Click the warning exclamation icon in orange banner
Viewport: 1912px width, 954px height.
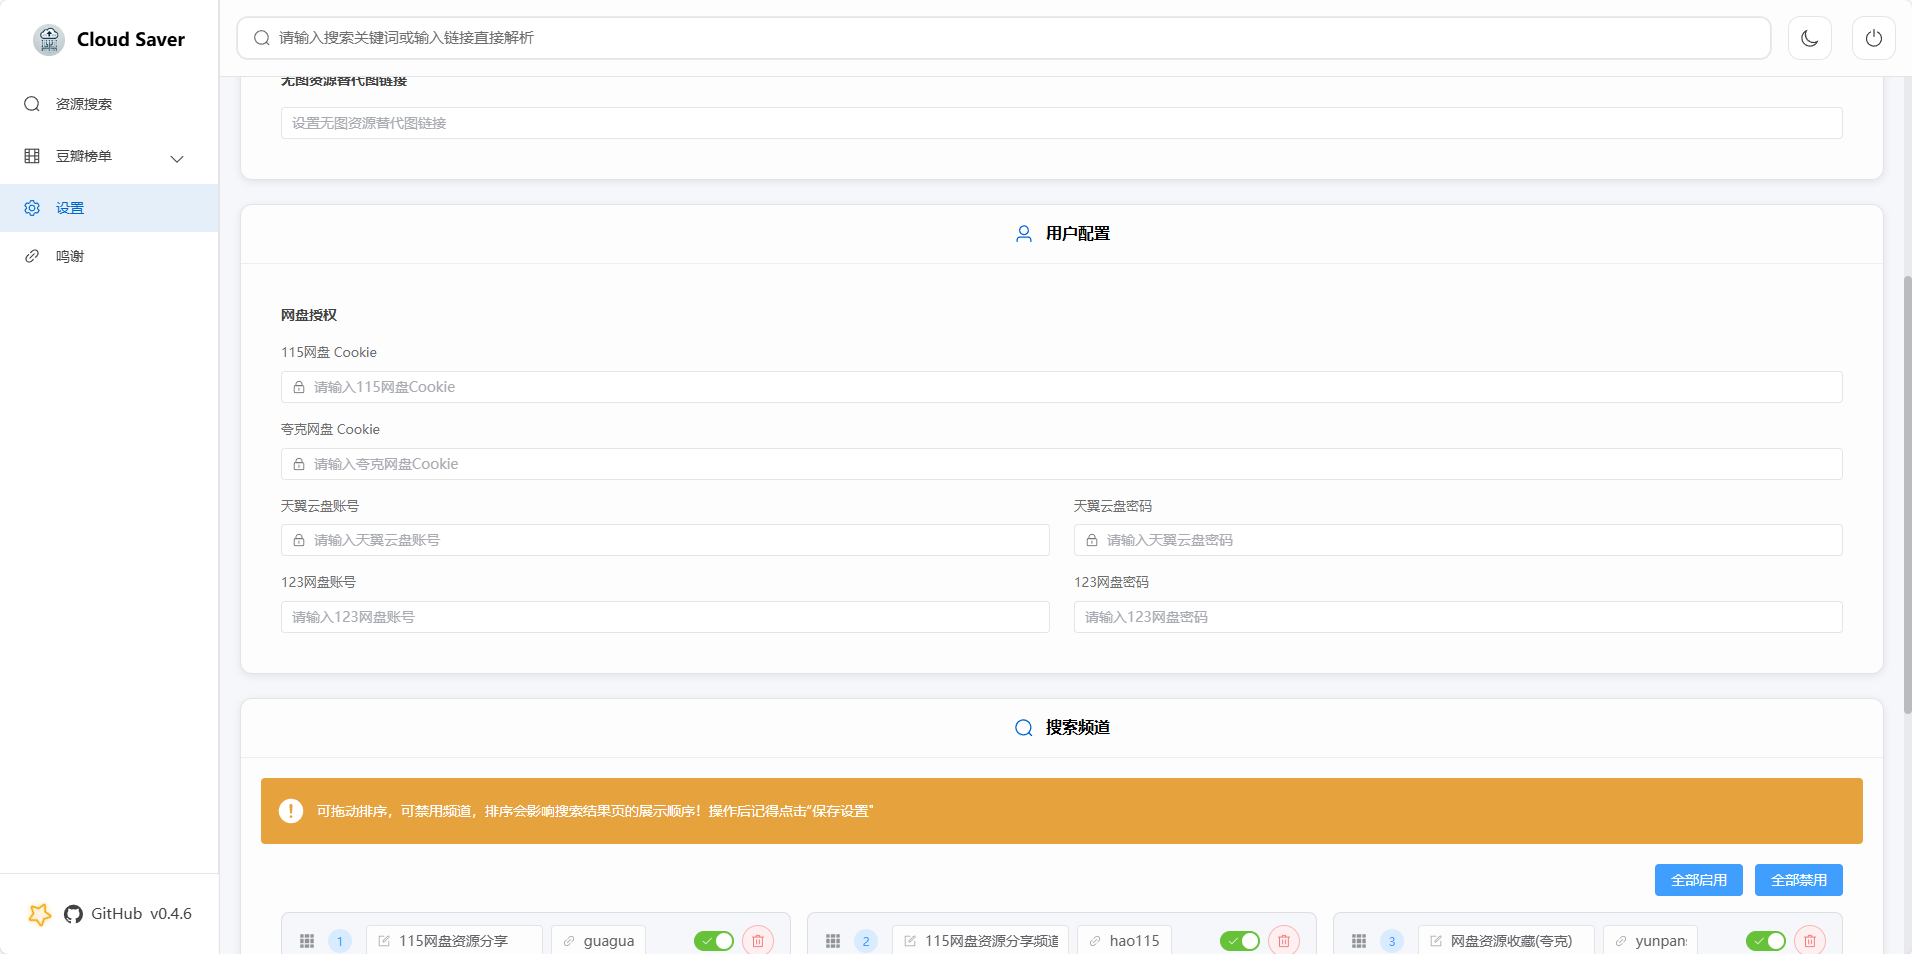point(291,811)
